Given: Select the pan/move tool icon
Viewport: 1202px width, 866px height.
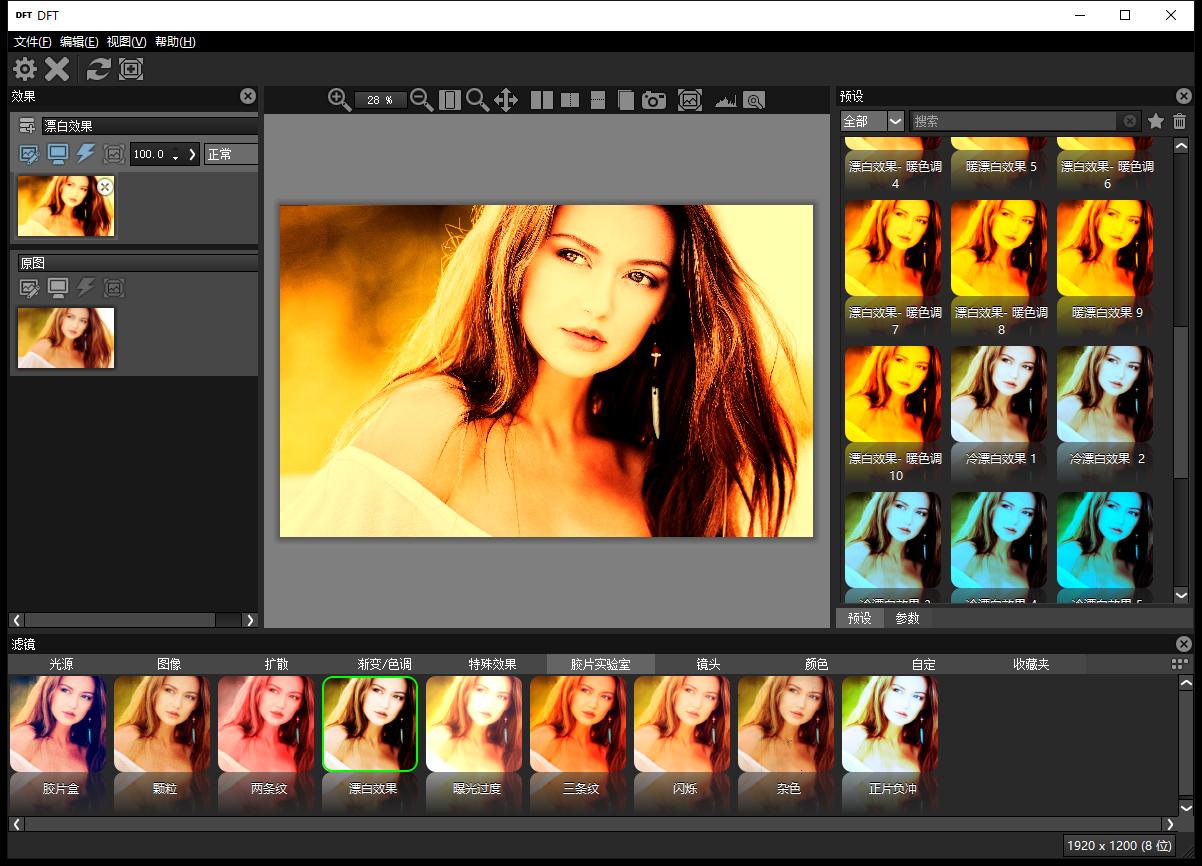Looking at the screenshot, I should click(x=506, y=99).
